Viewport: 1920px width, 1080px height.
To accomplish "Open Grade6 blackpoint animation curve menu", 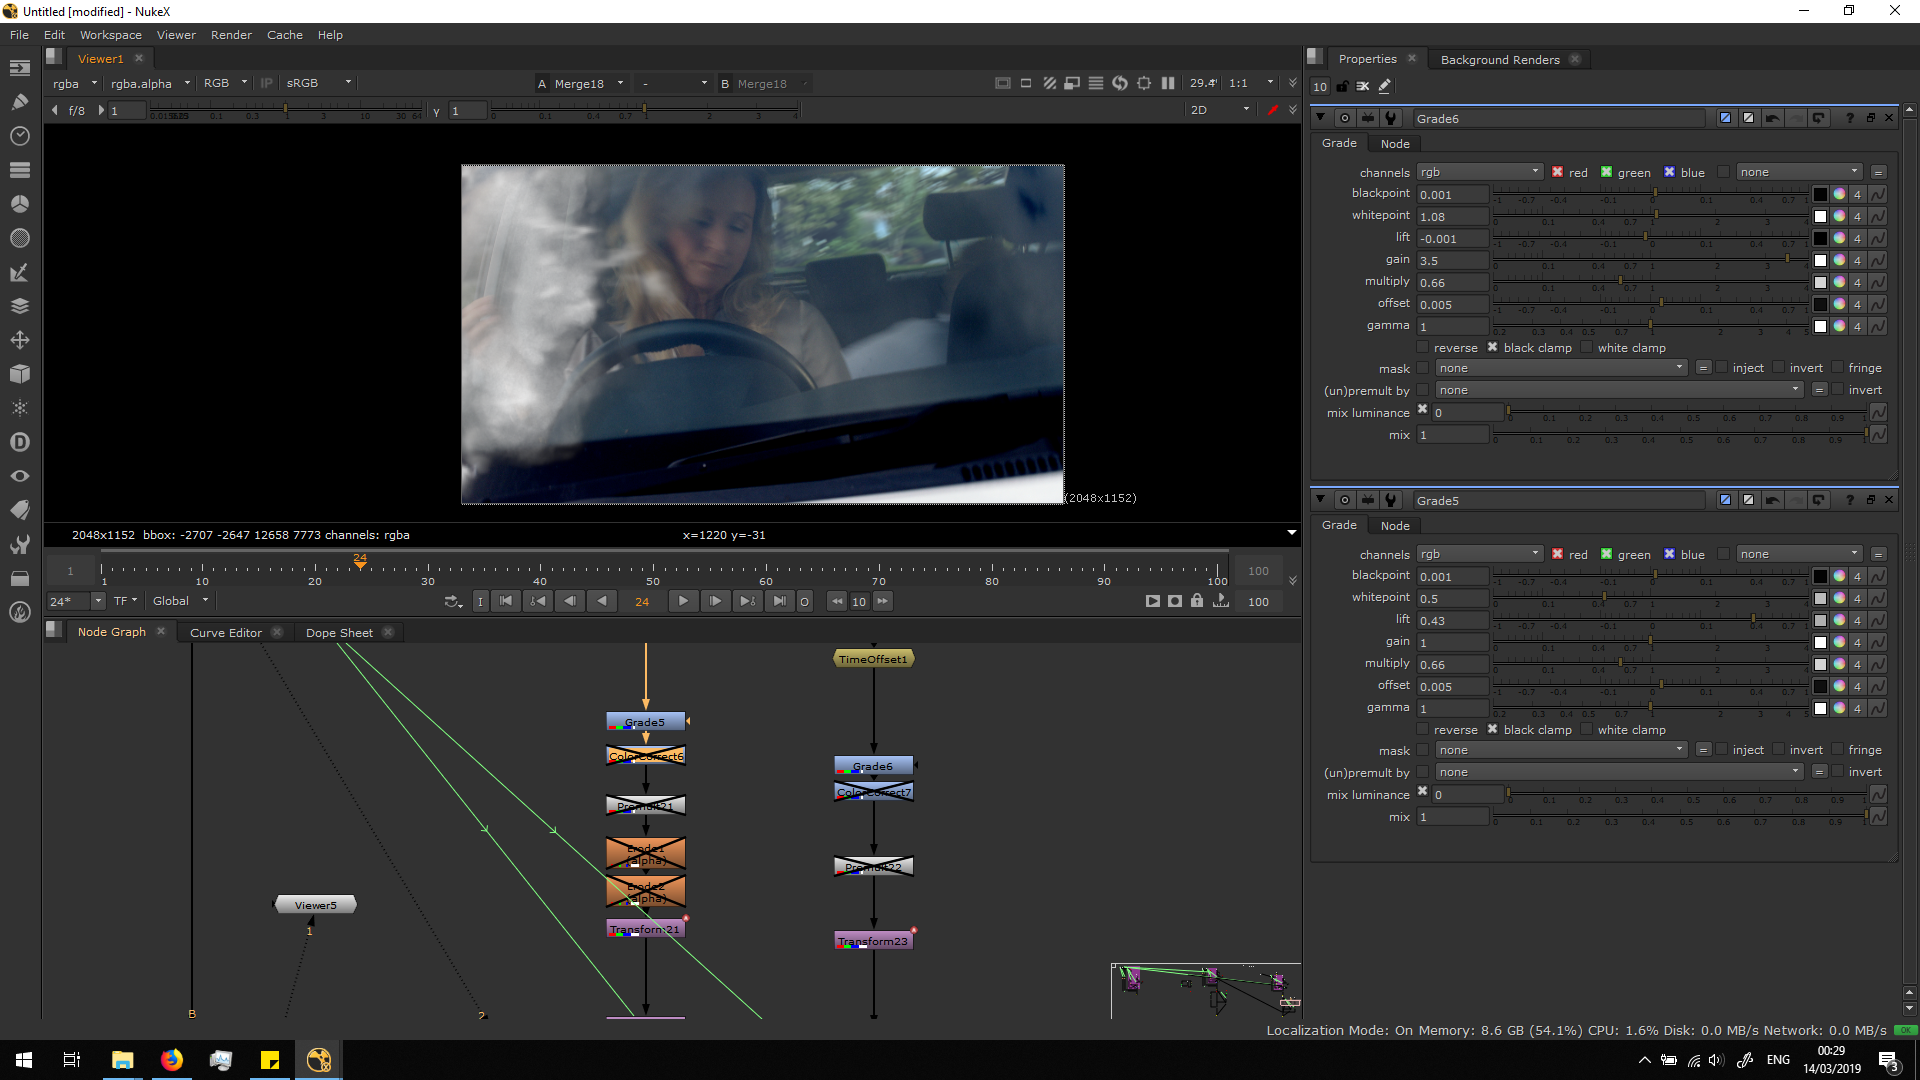I will tap(1878, 195).
